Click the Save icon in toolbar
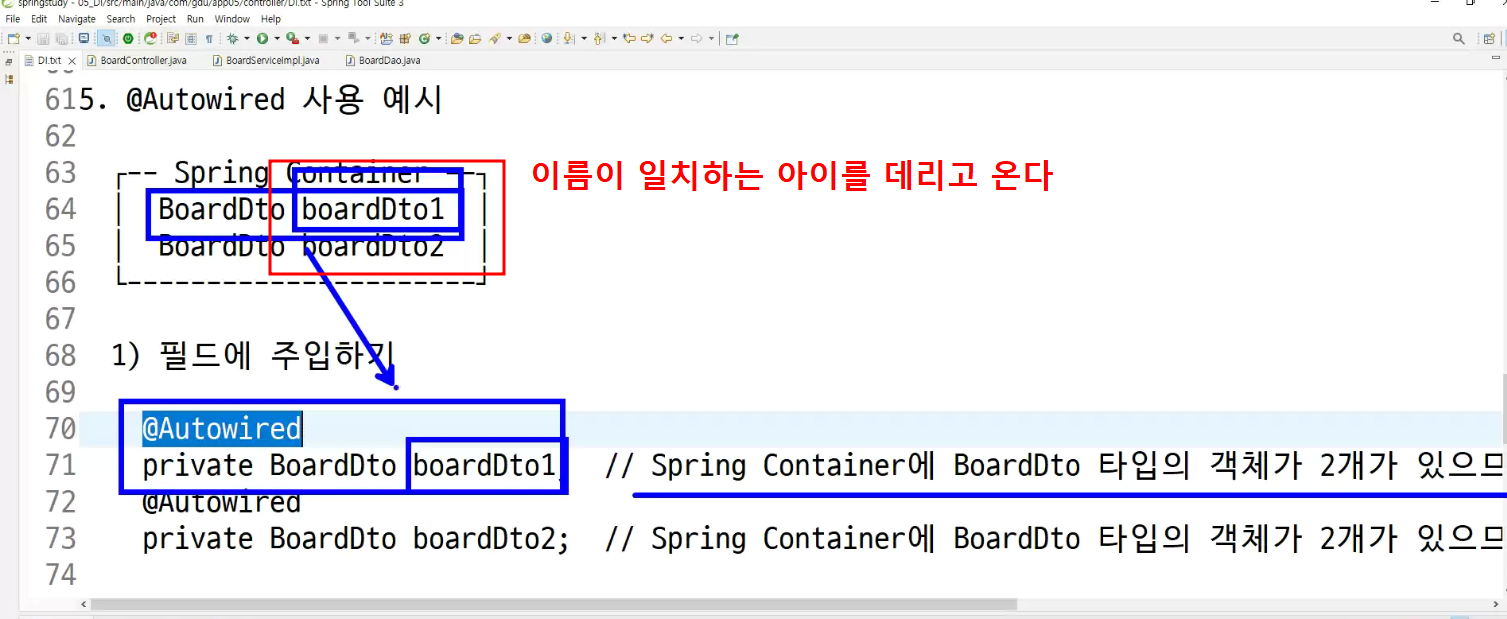The image size is (1507, 619). point(43,39)
